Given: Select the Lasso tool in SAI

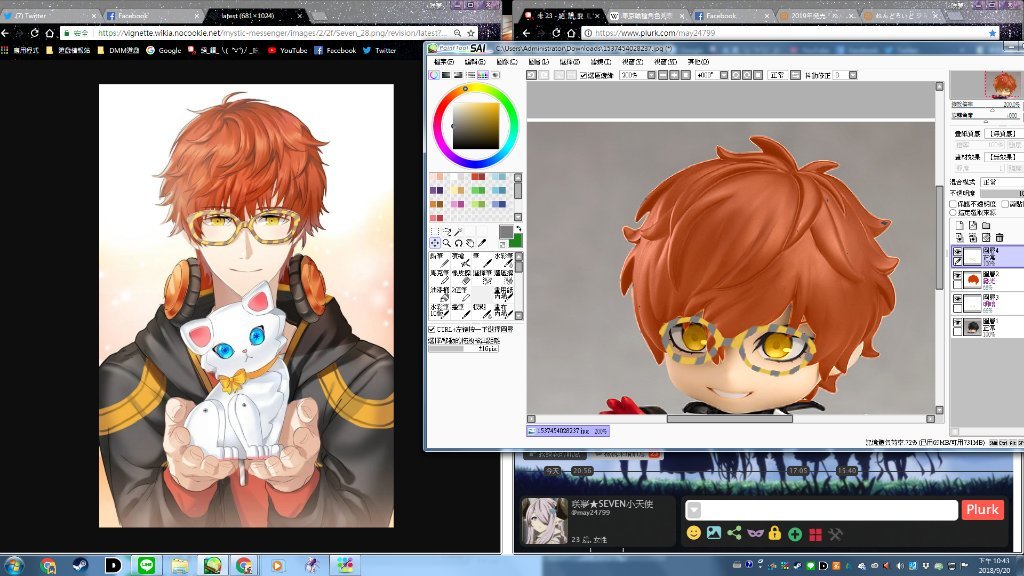Looking at the screenshot, I should point(447,231).
